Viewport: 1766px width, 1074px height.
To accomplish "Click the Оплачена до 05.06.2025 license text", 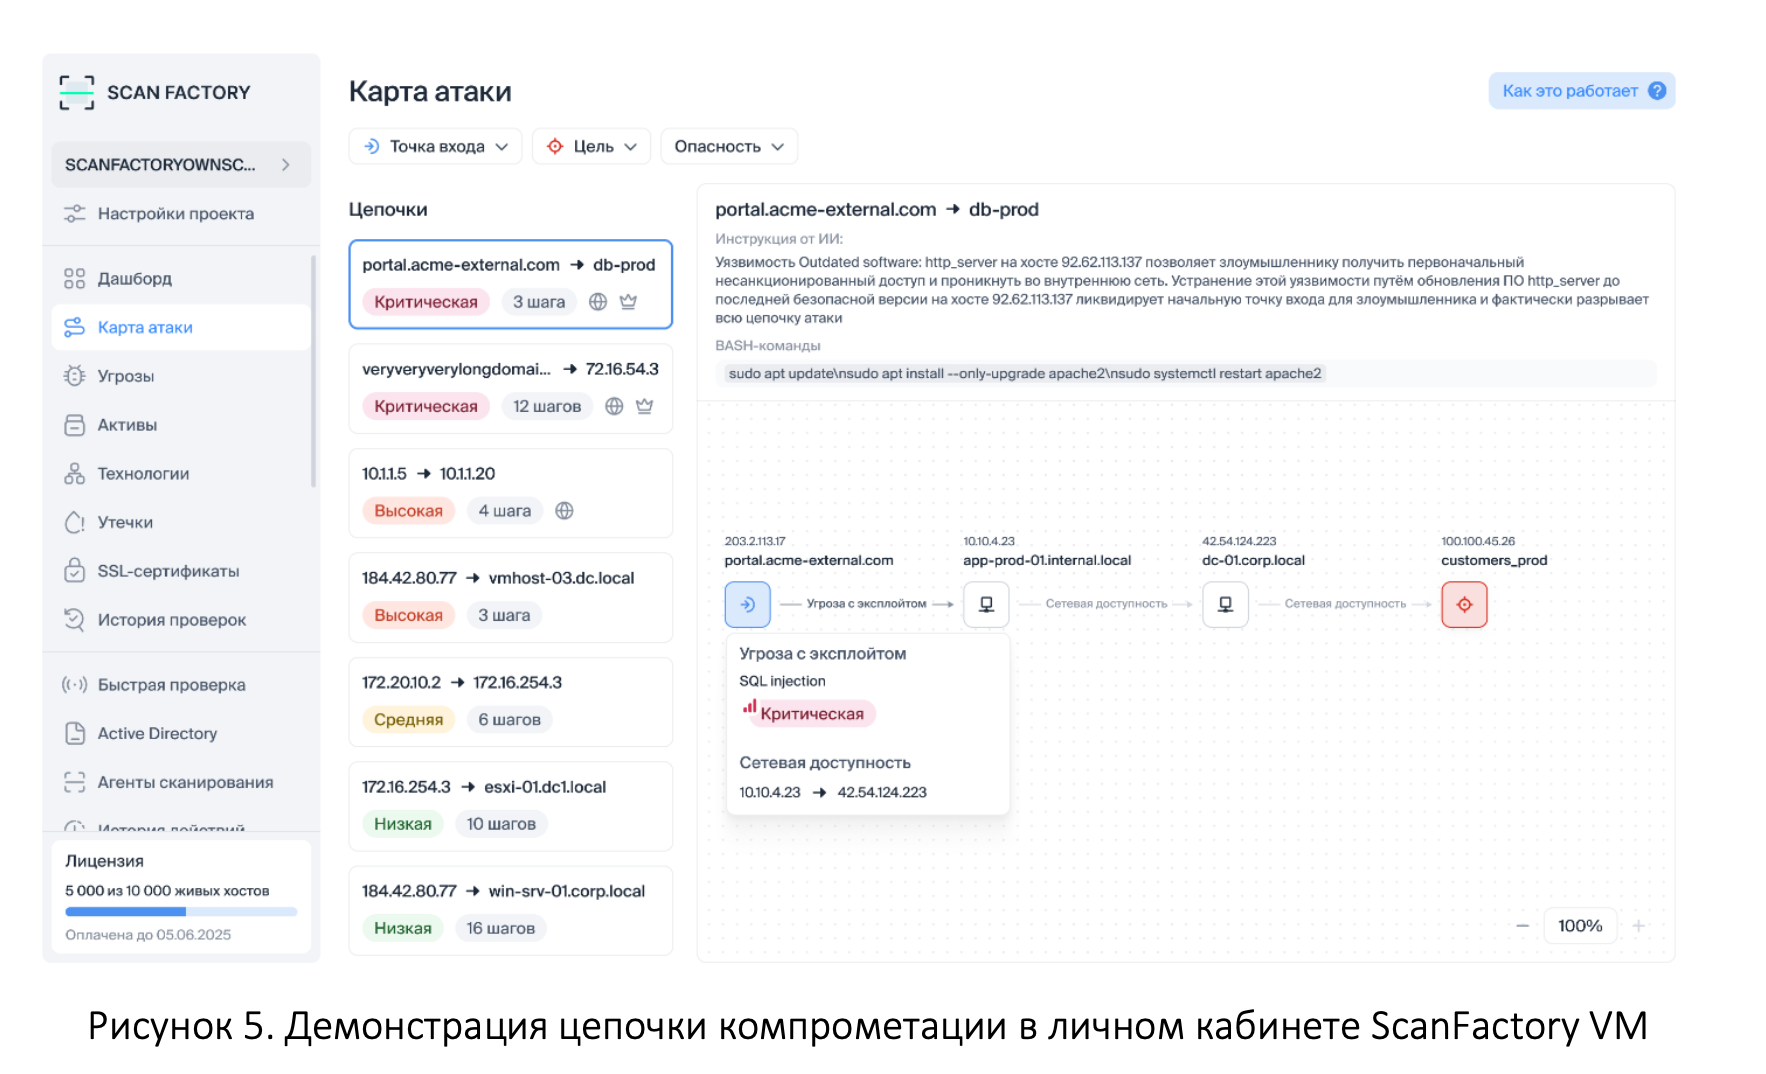I will pyautogui.click(x=148, y=935).
